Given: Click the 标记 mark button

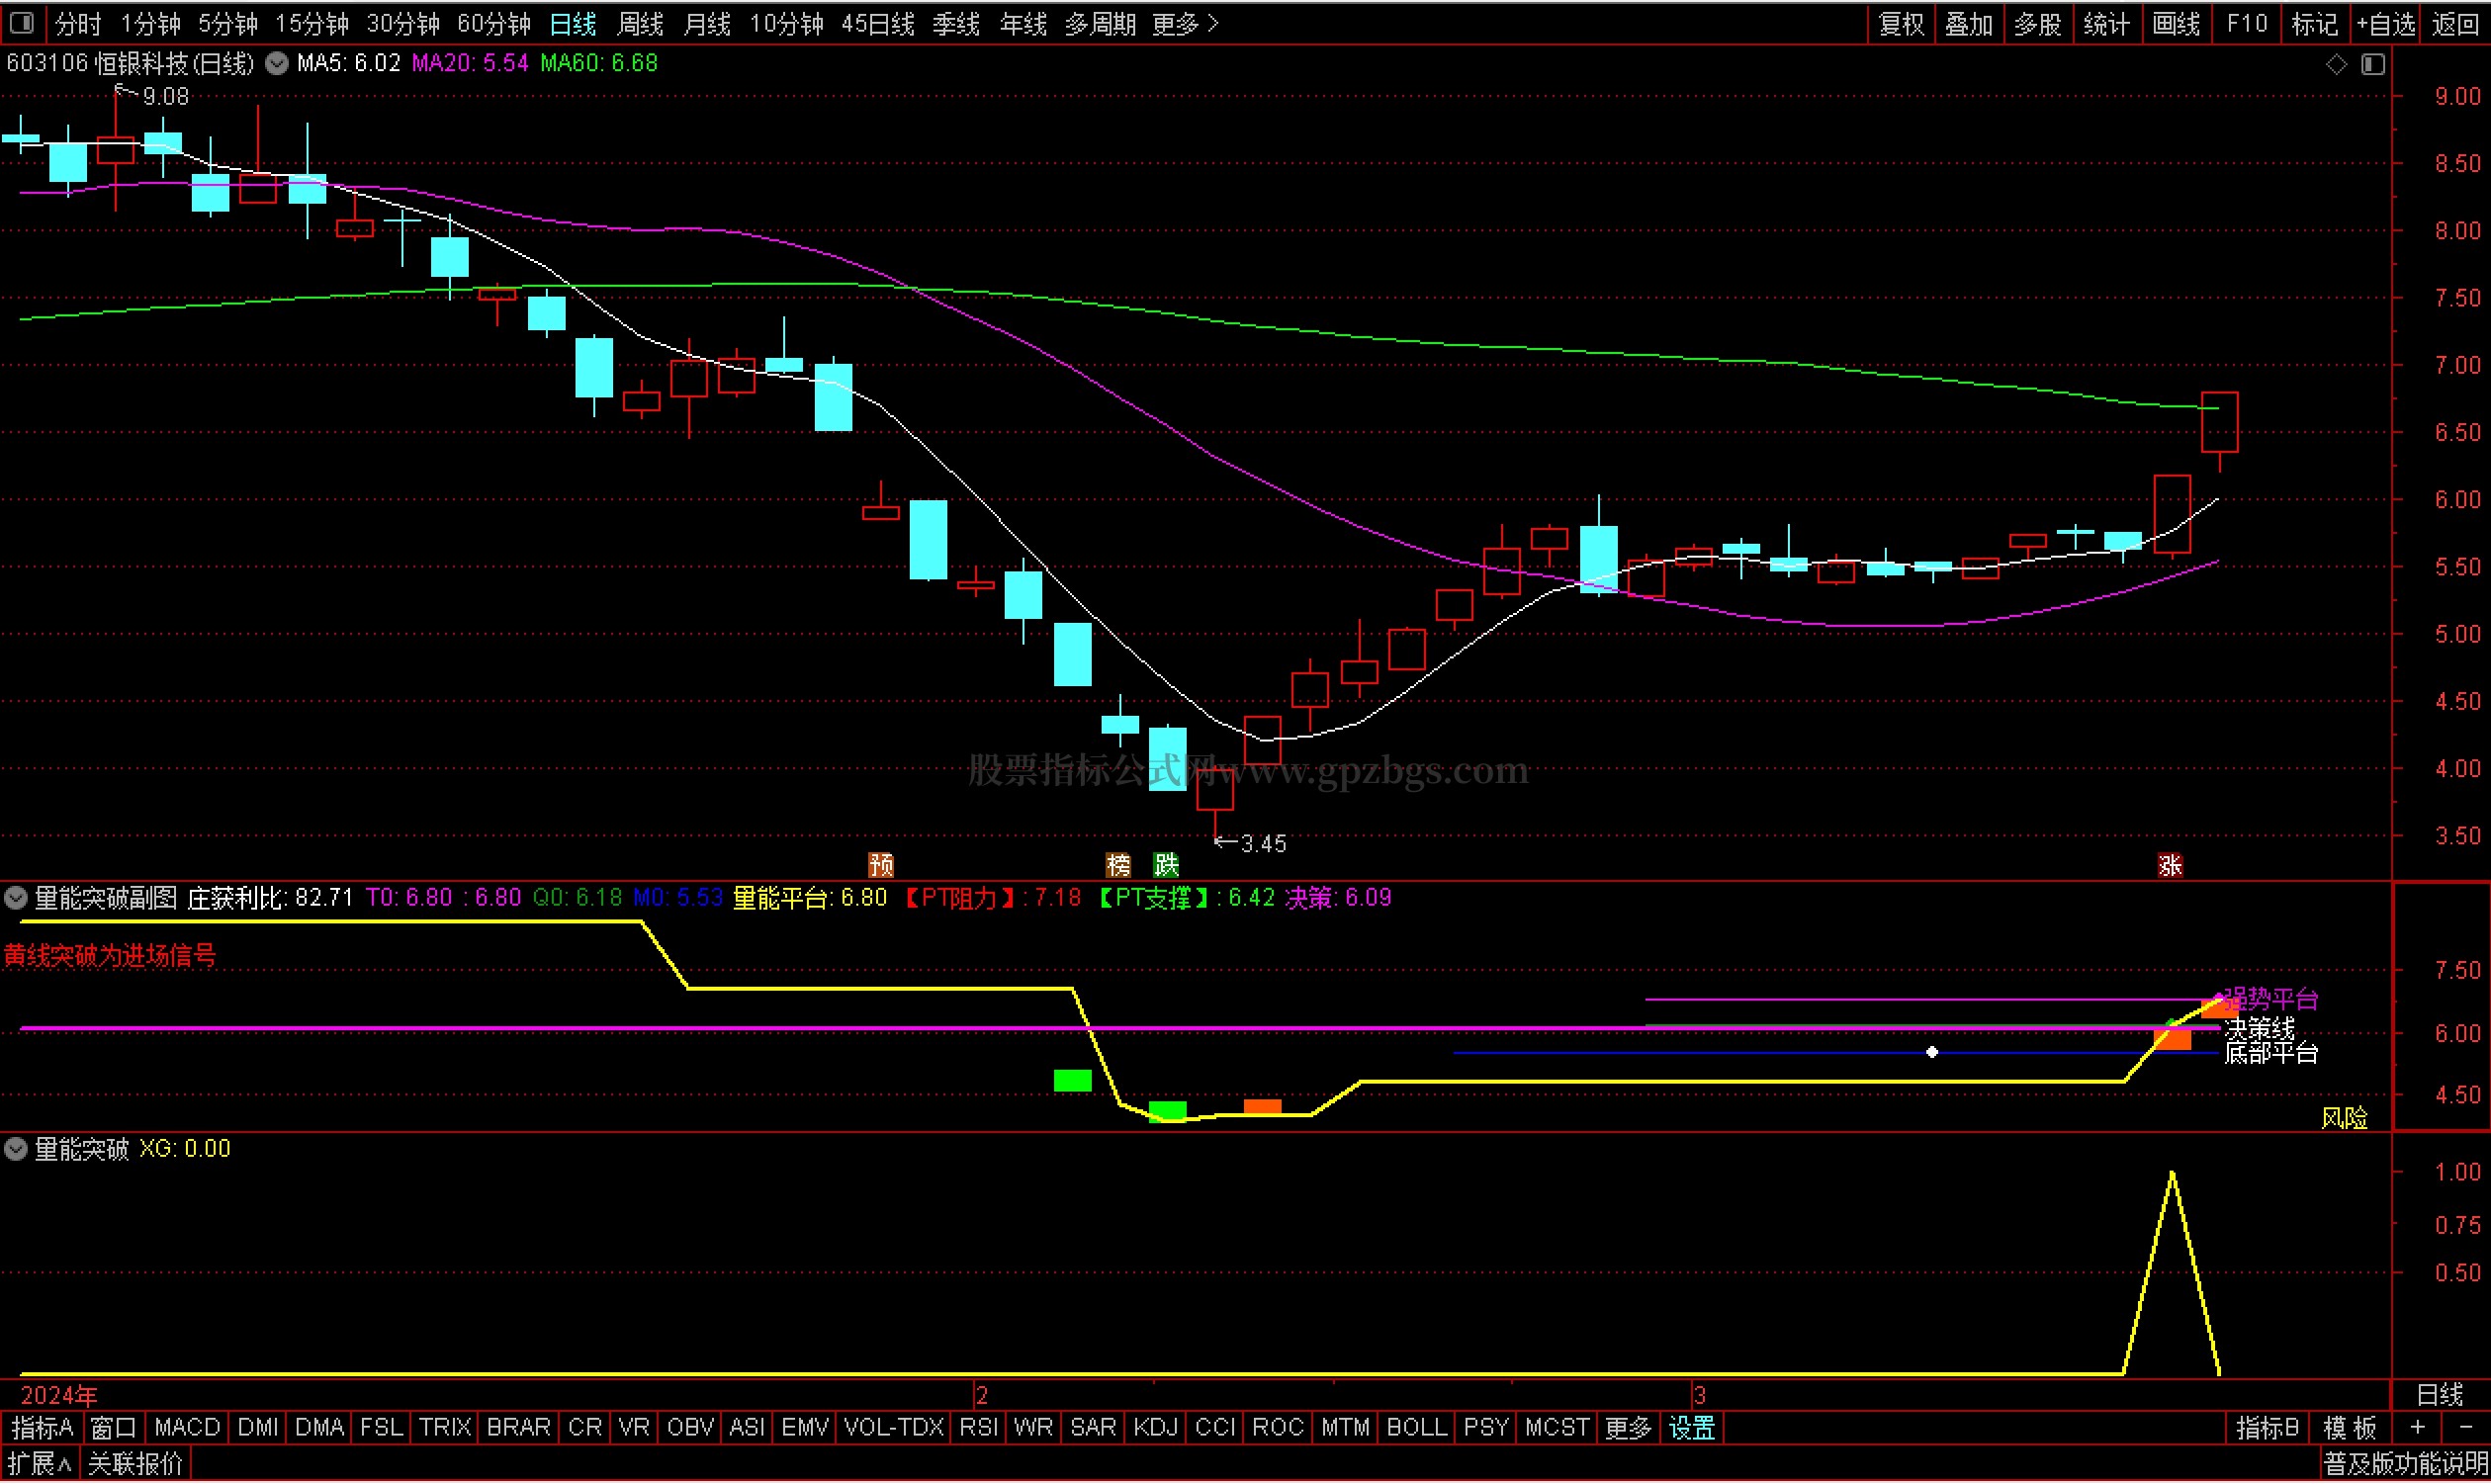Looking at the screenshot, I should (2314, 23).
